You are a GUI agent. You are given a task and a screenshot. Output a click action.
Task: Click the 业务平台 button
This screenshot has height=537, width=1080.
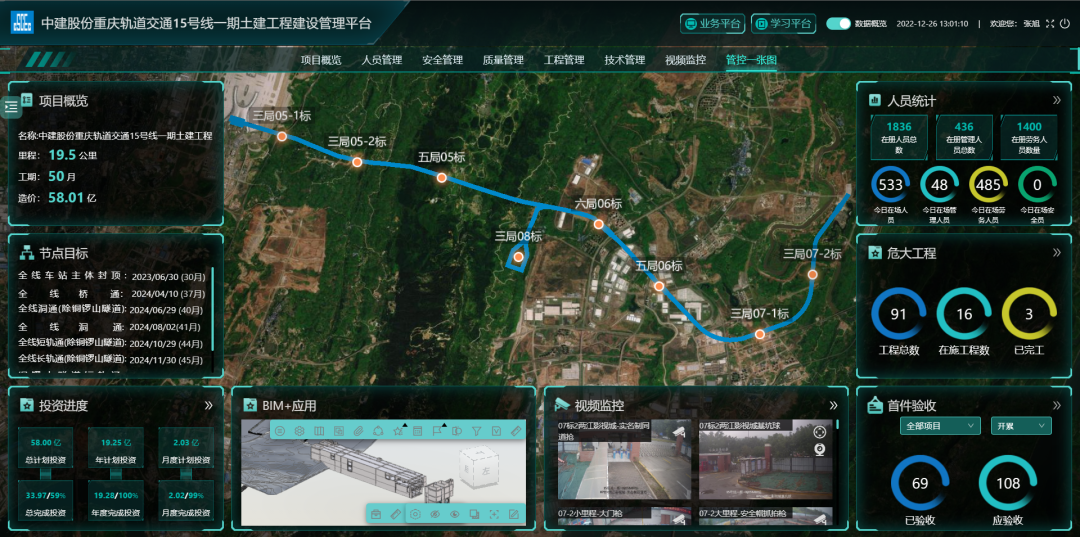(x=712, y=23)
